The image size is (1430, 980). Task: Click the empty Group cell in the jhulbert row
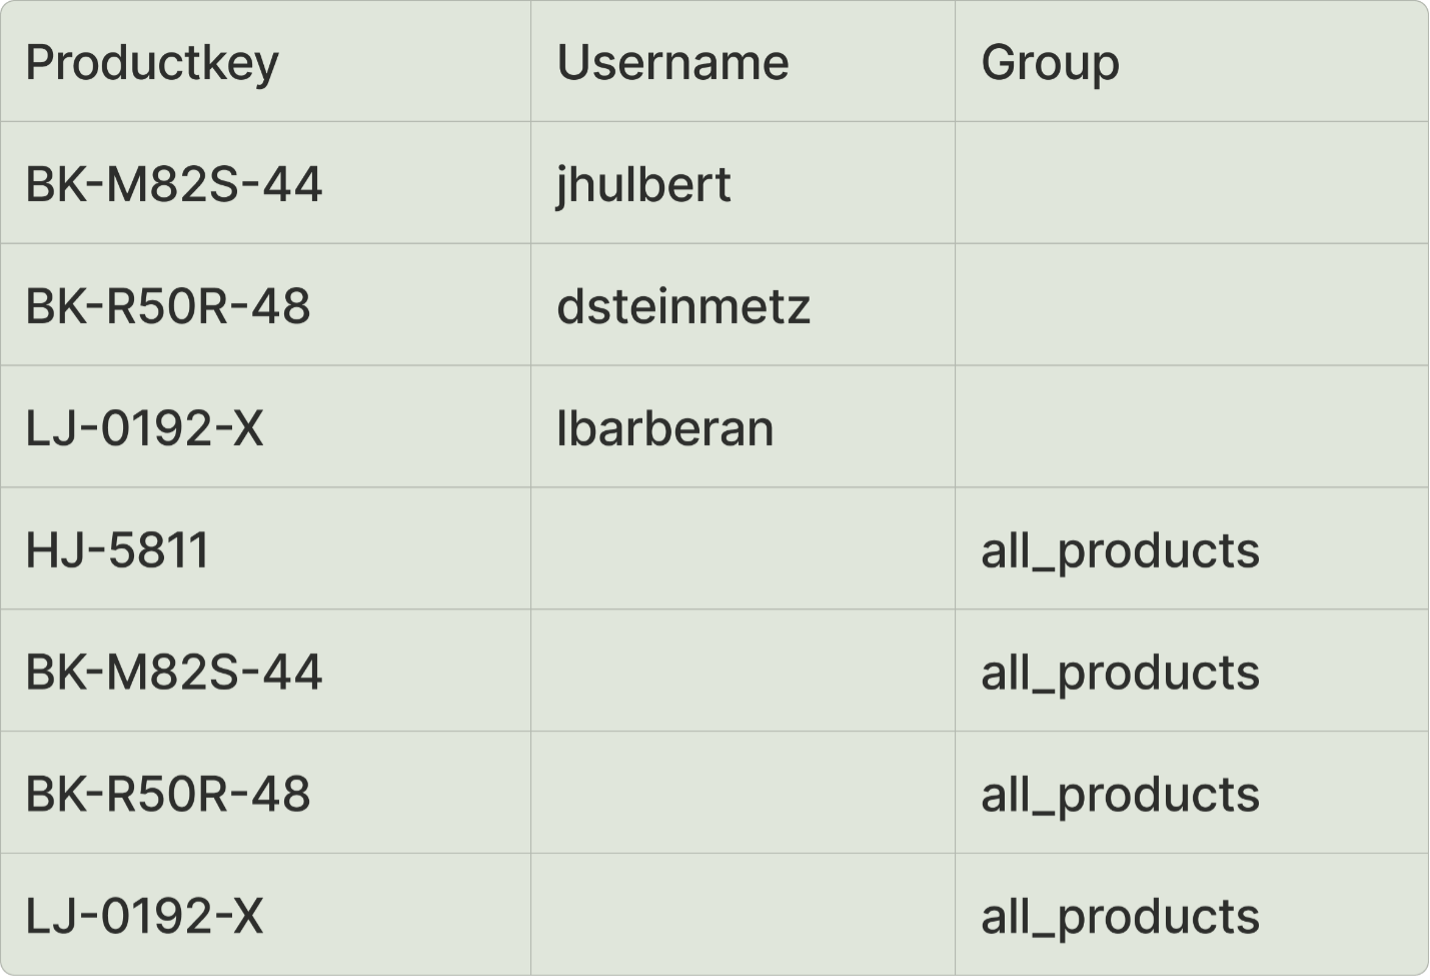pos(1192,184)
